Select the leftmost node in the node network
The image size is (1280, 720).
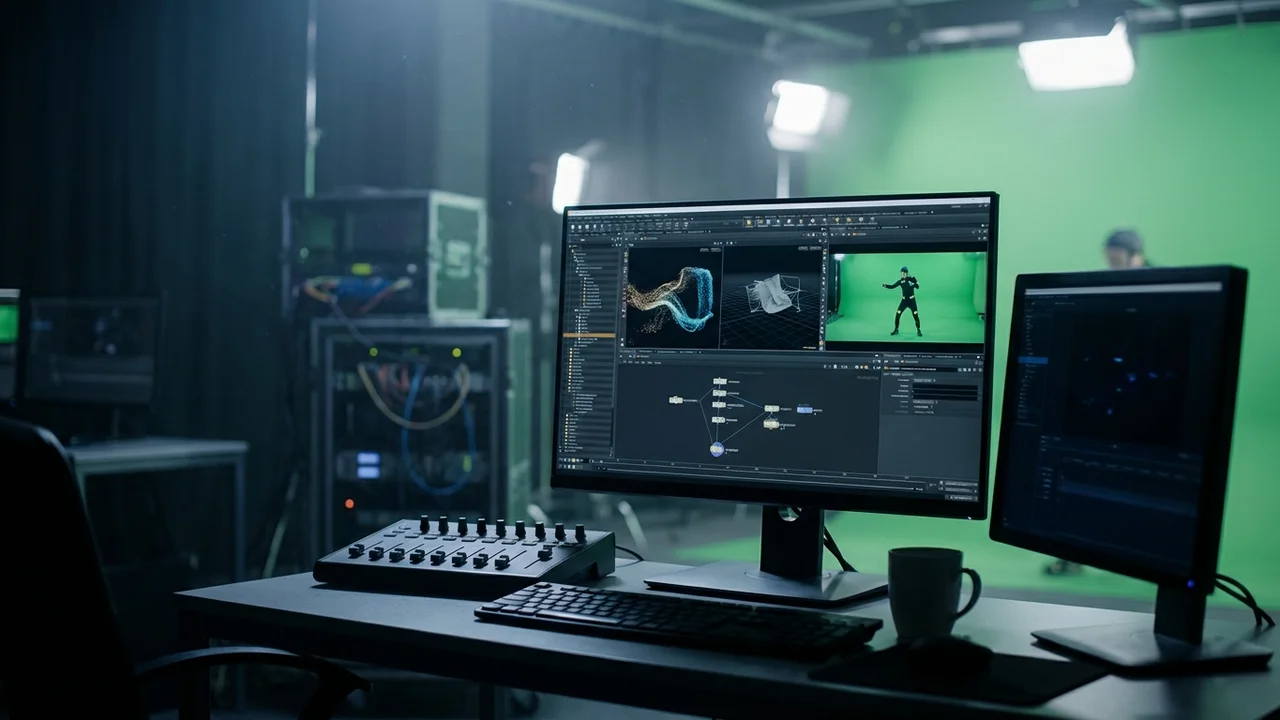tap(676, 400)
